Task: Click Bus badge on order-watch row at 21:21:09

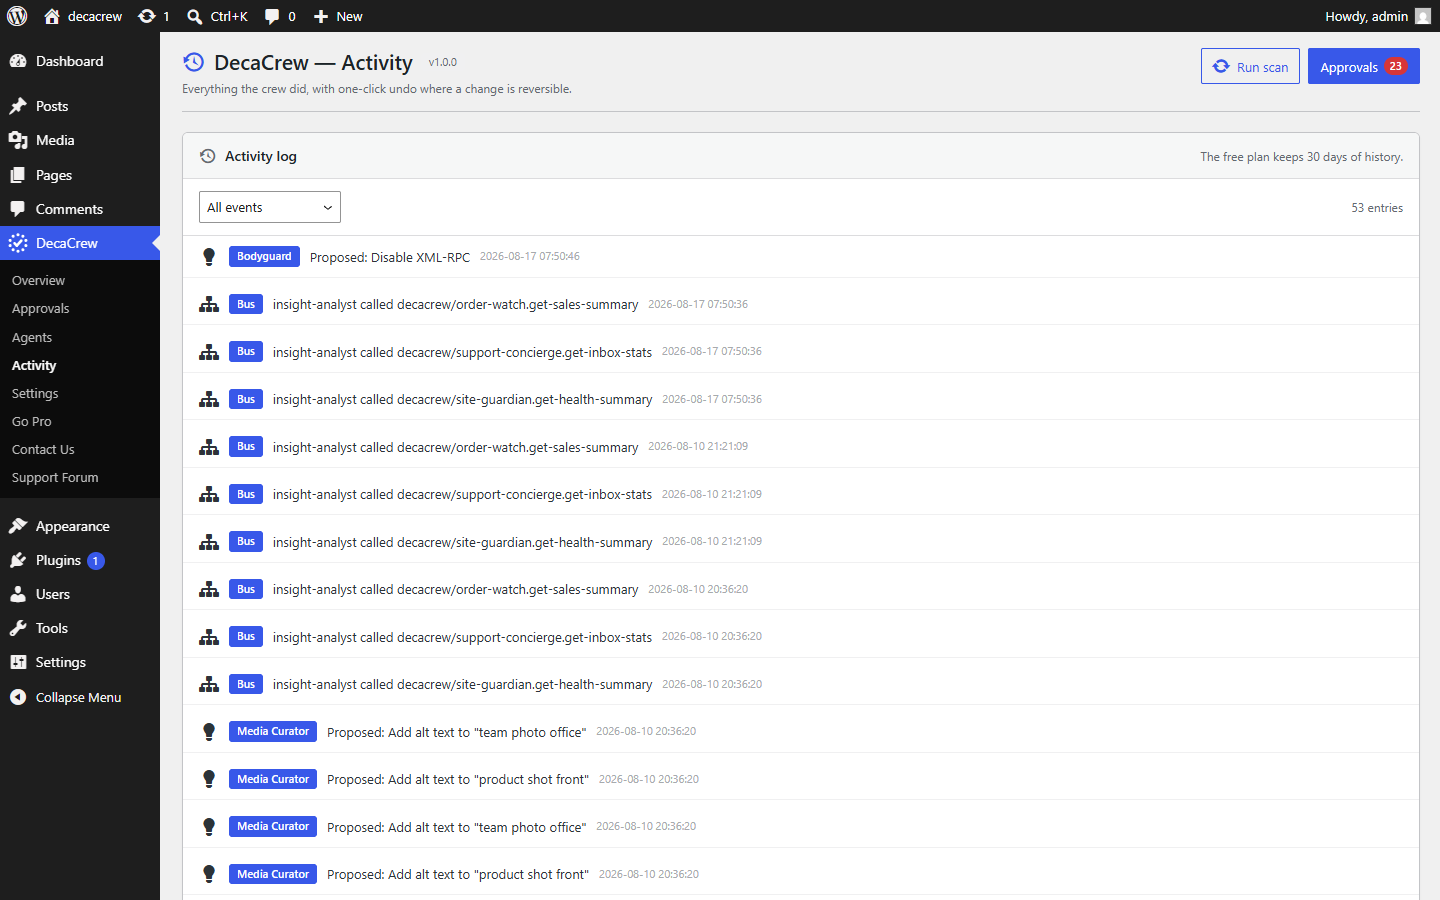Action: click(246, 446)
